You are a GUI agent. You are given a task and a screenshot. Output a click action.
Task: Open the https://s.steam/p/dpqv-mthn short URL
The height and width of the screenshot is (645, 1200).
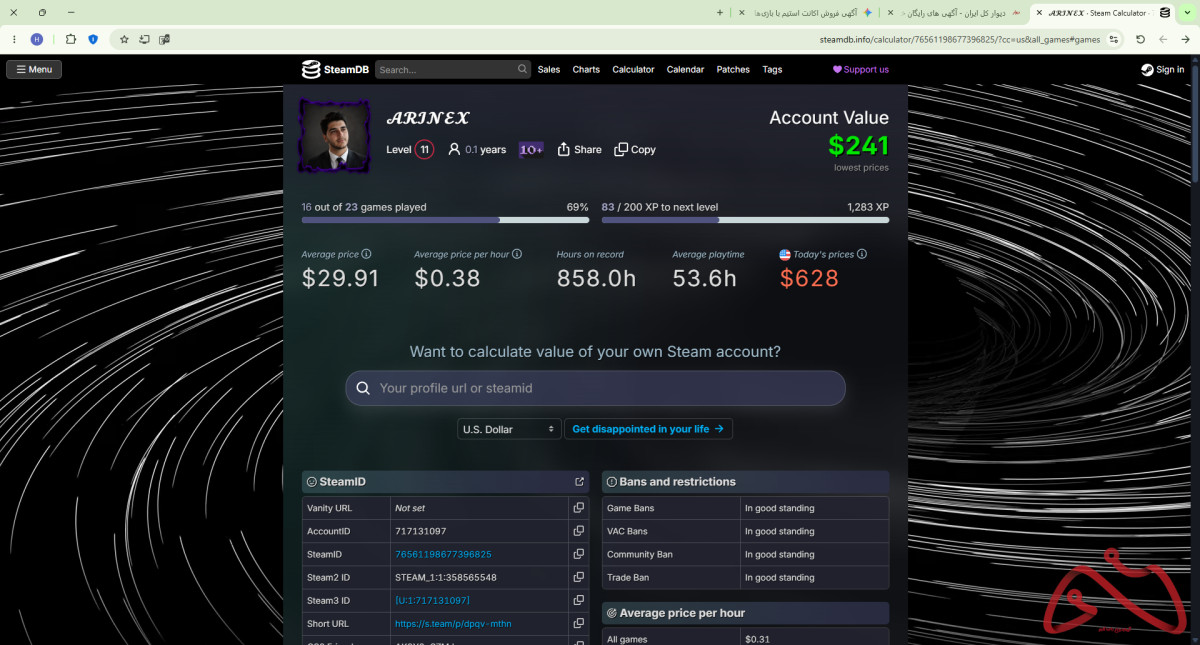coord(453,623)
